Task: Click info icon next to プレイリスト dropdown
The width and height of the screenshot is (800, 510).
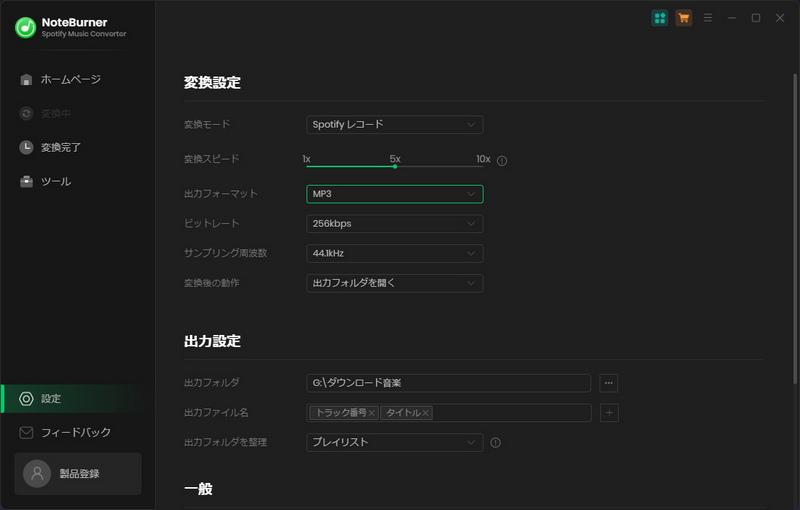Action: coord(495,442)
